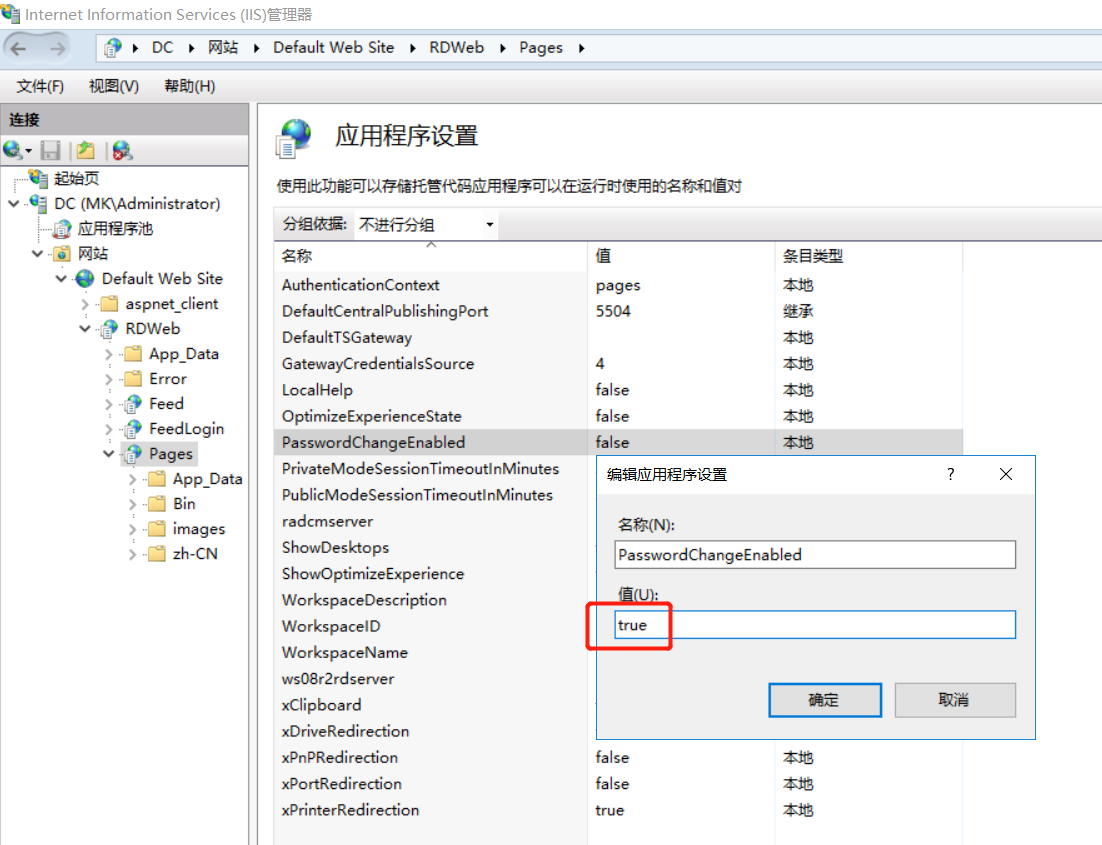Click the 取消 button in the dialog
This screenshot has width=1102, height=845.
pos(954,700)
